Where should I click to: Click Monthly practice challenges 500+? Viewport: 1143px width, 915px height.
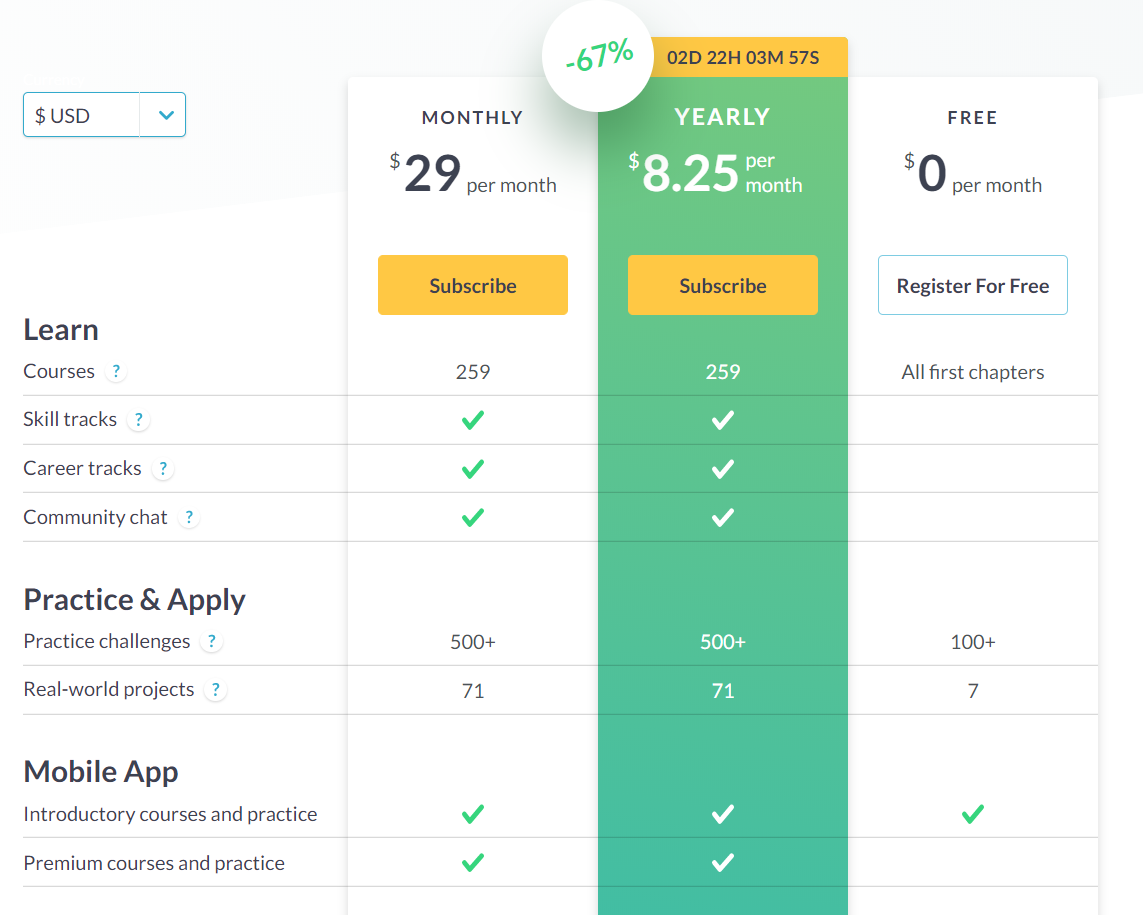(472, 642)
